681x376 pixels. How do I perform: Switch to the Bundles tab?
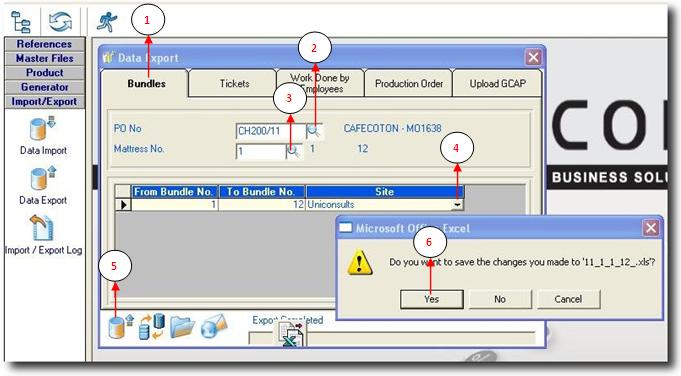pyautogui.click(x=146, y=83)
